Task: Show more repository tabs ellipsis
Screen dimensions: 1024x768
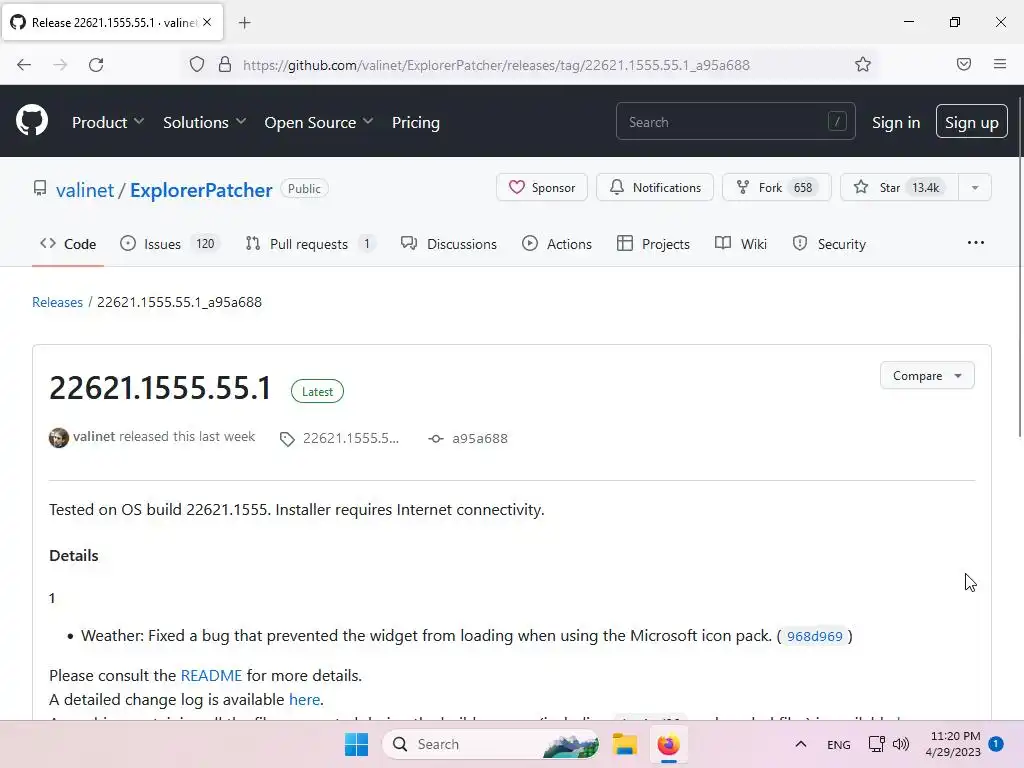Action: [976, 243]
